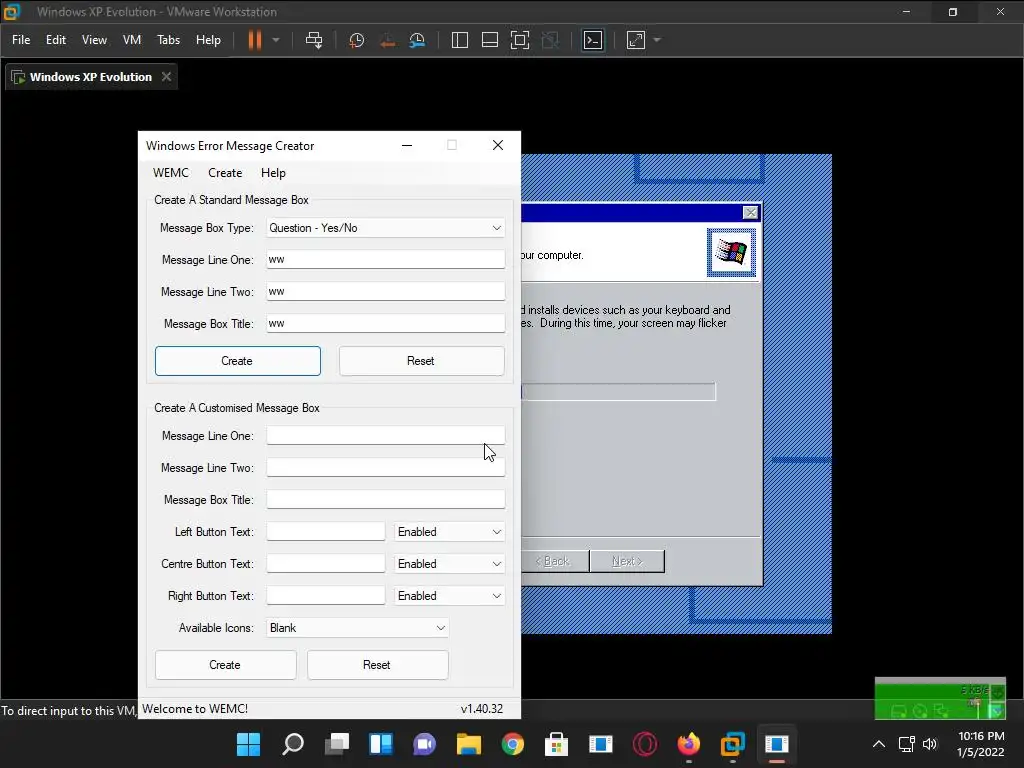Reset the standard message box form
This screenshot has height=768, width=1024.
tap(421, 361)
